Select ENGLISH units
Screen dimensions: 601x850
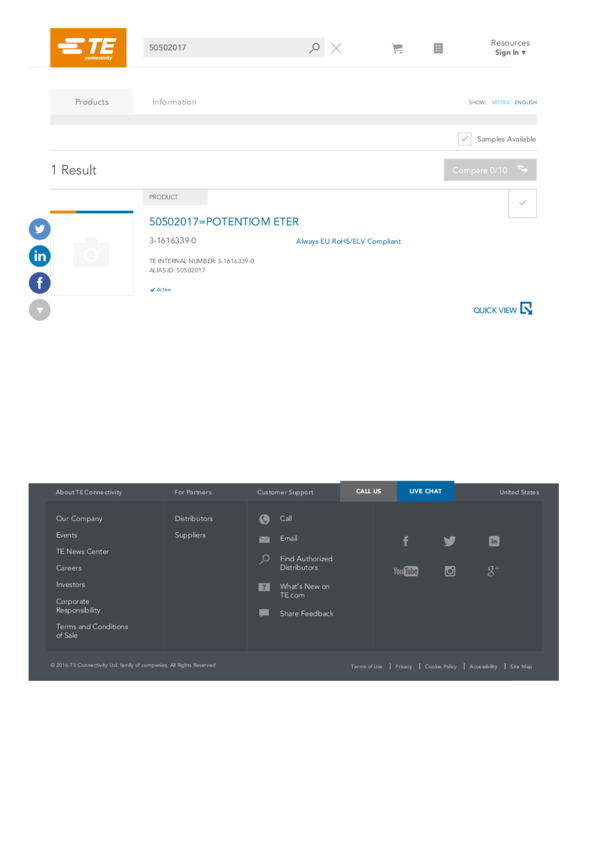pos(526,102)
